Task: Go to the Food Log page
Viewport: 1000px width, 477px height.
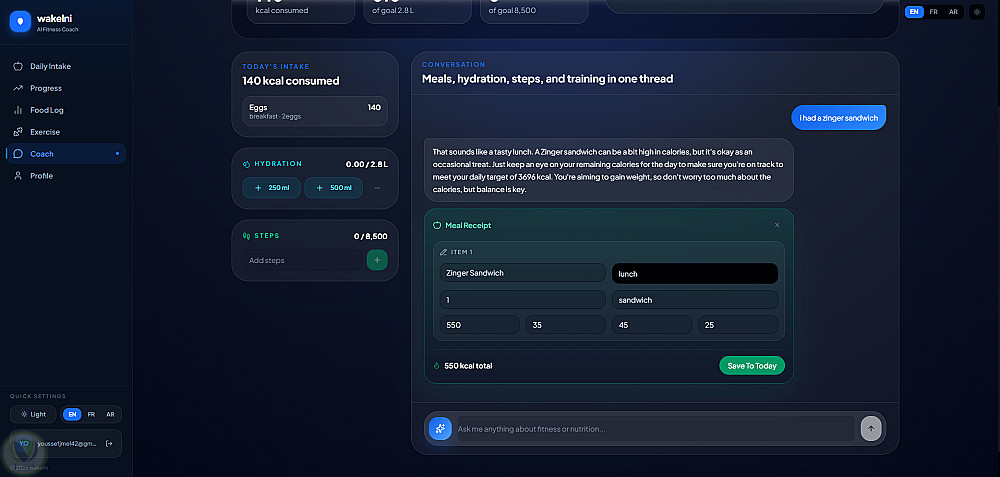Action: tap(46, 110)
